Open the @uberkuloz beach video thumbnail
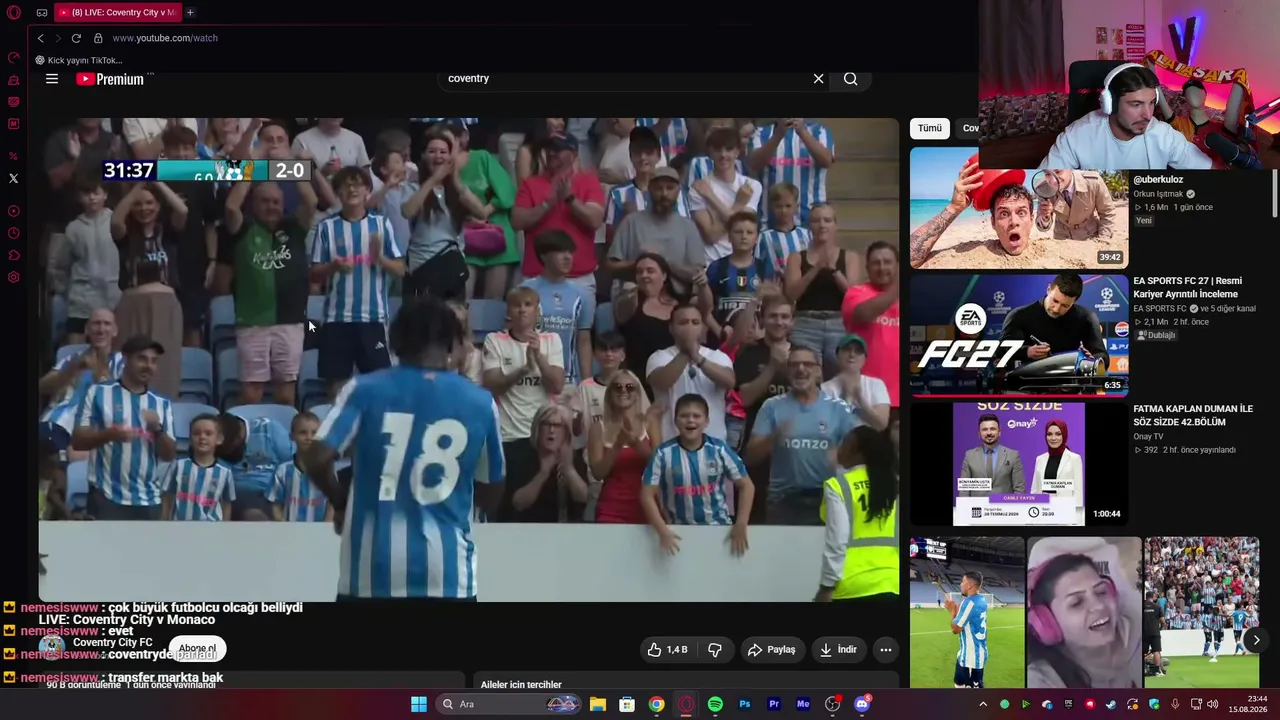The image size is (1280, 720). (1019, 208)
